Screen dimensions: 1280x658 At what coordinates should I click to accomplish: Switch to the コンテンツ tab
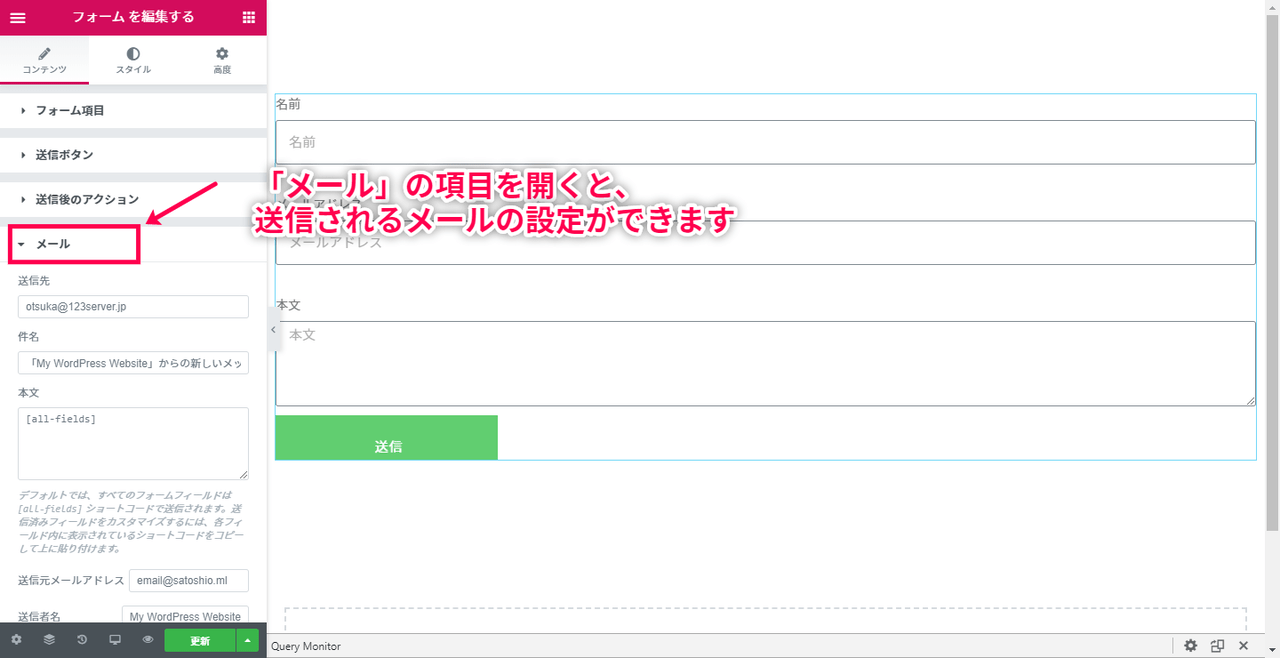click(44, 60)
